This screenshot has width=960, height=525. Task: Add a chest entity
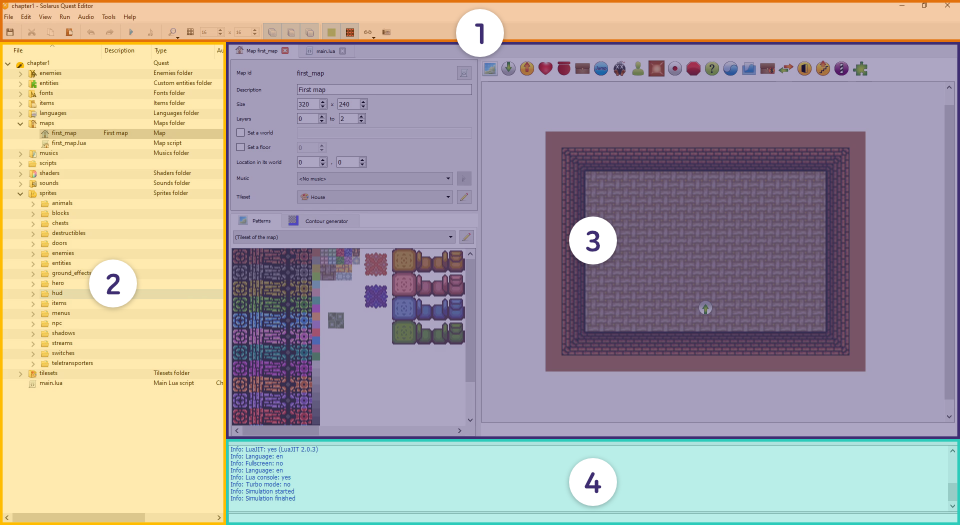[582, 69]
